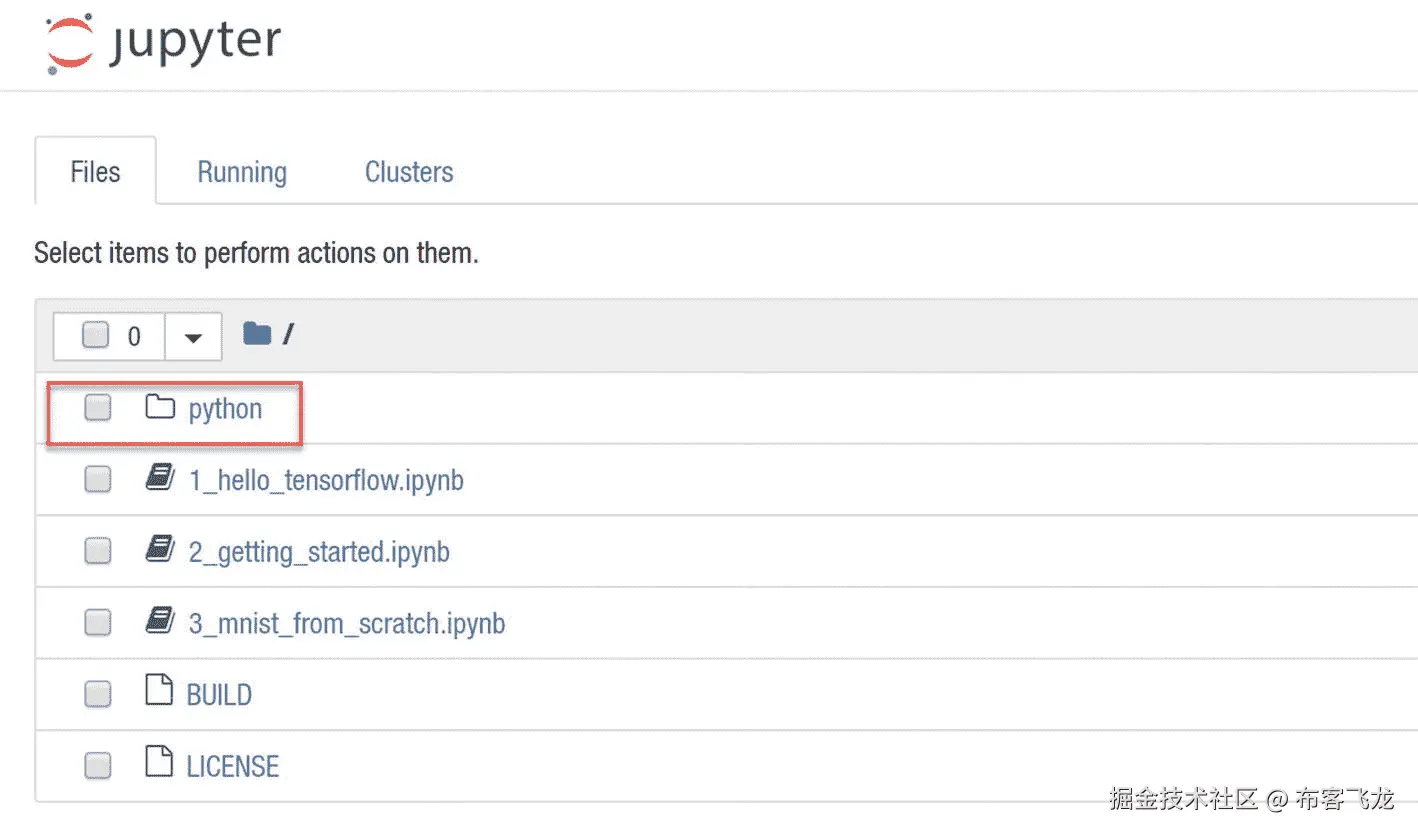
Task: Click the notebook icon beside 1_hello_tensorflow.ipynb
Action: [x=159, y=479]
